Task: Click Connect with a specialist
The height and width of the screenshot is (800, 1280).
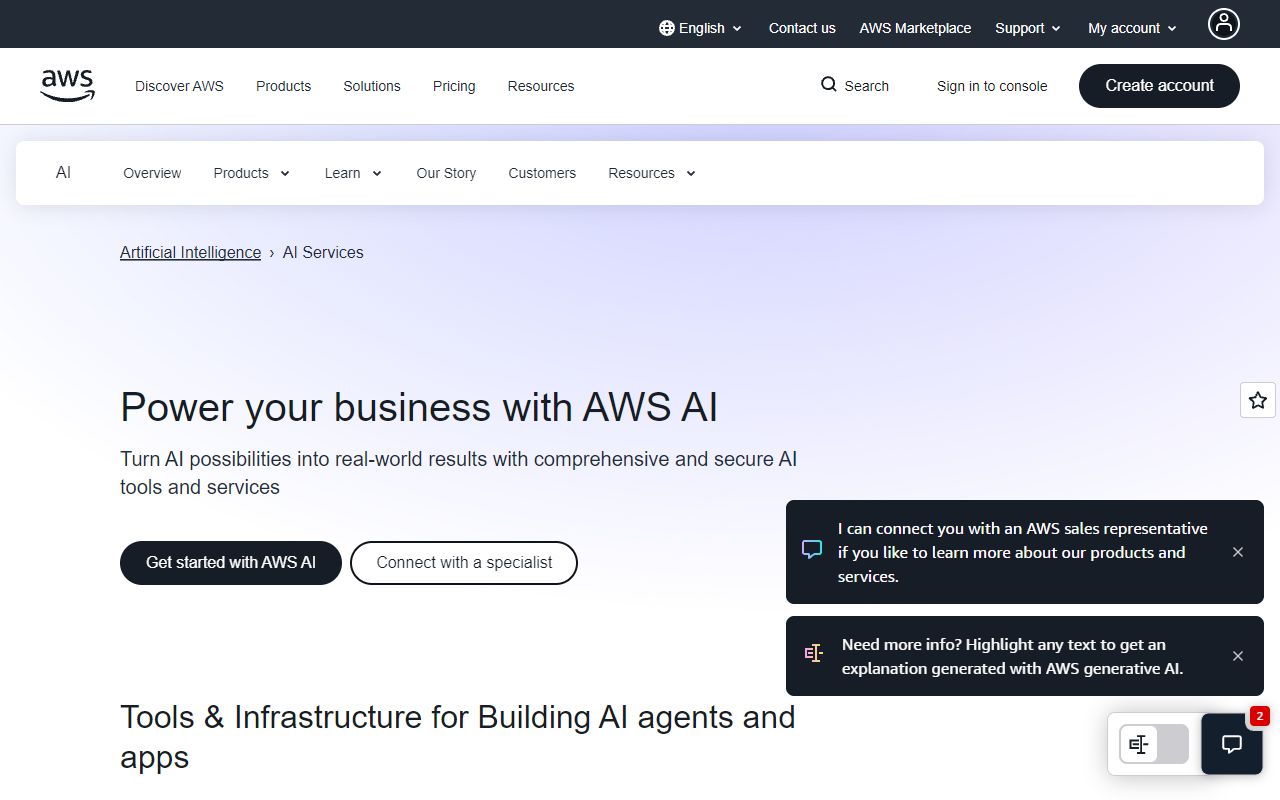Action: coord(463,562)
